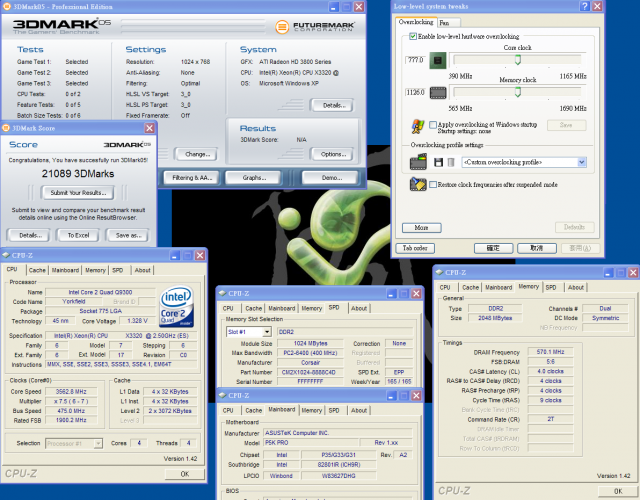Enable Apply overclocking at Windows startup

coord(433,124)
